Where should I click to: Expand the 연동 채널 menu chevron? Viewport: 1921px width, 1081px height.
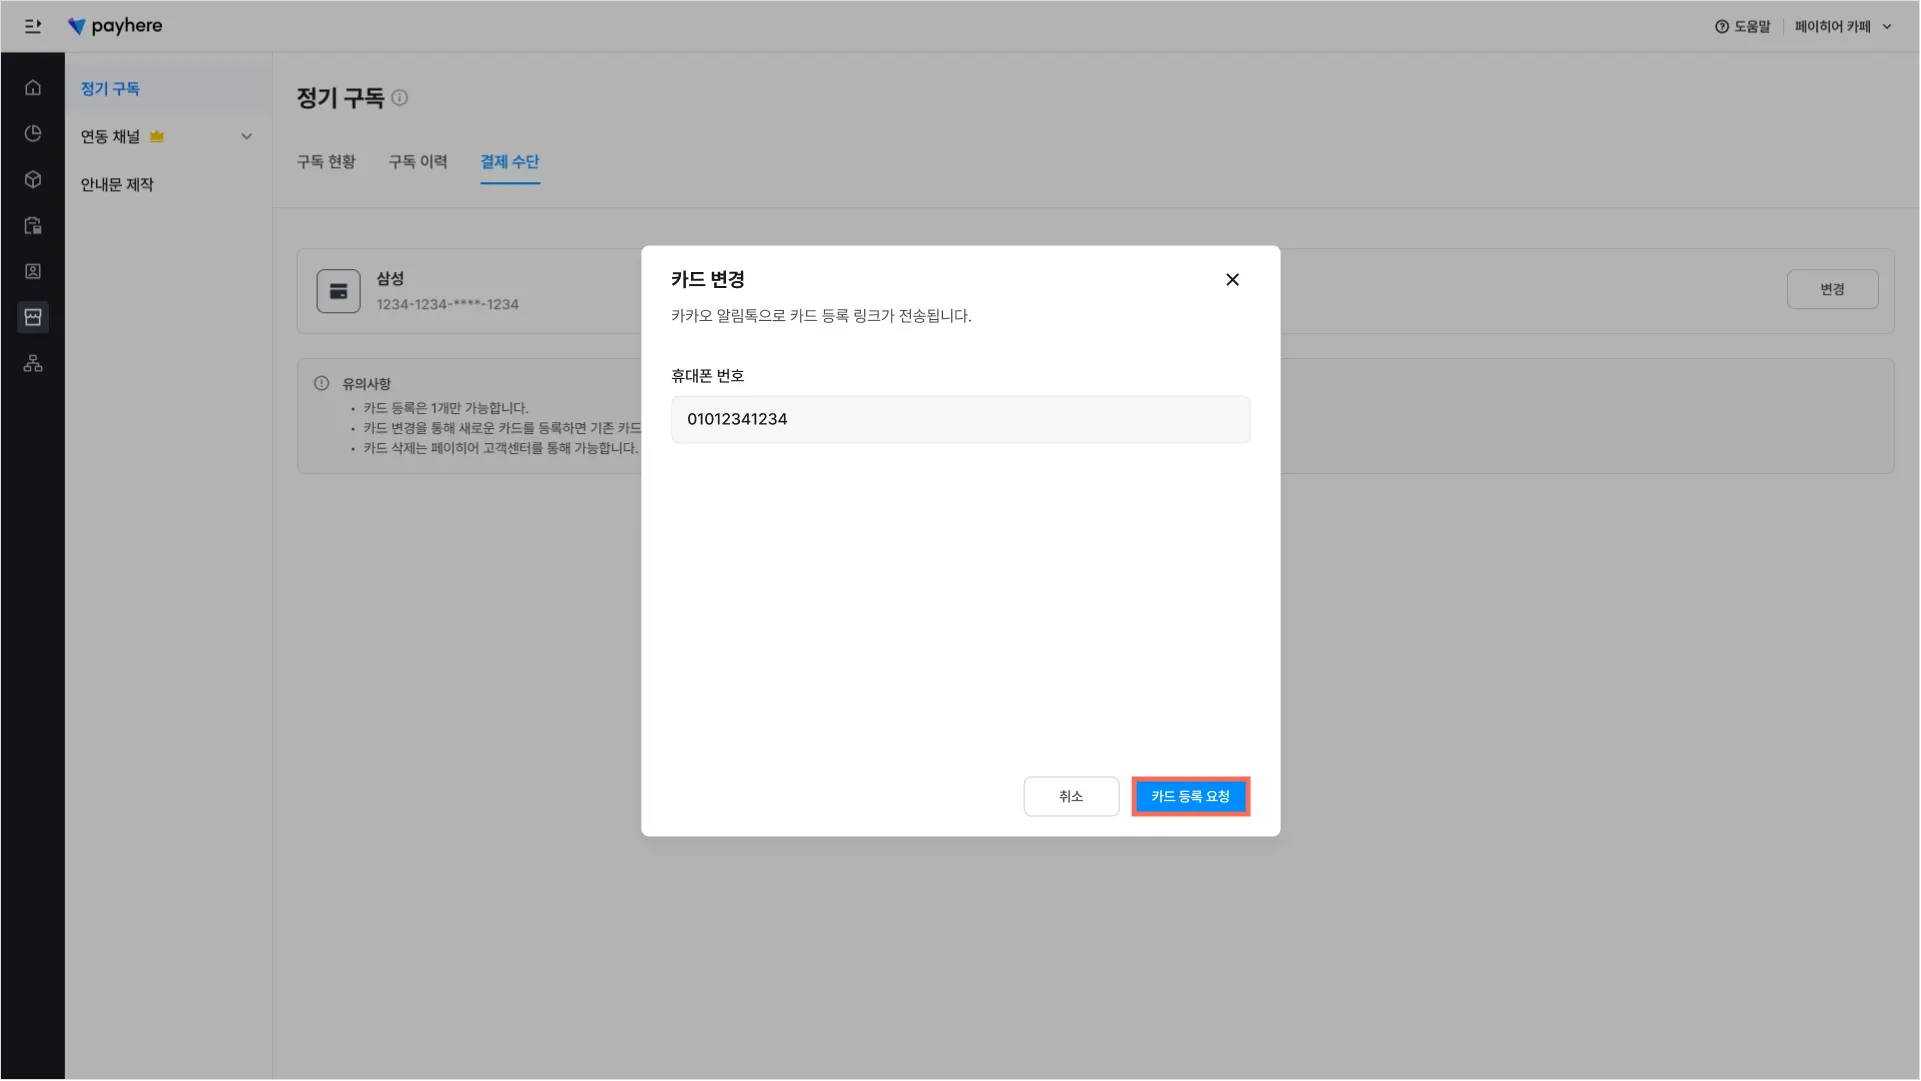247,137
